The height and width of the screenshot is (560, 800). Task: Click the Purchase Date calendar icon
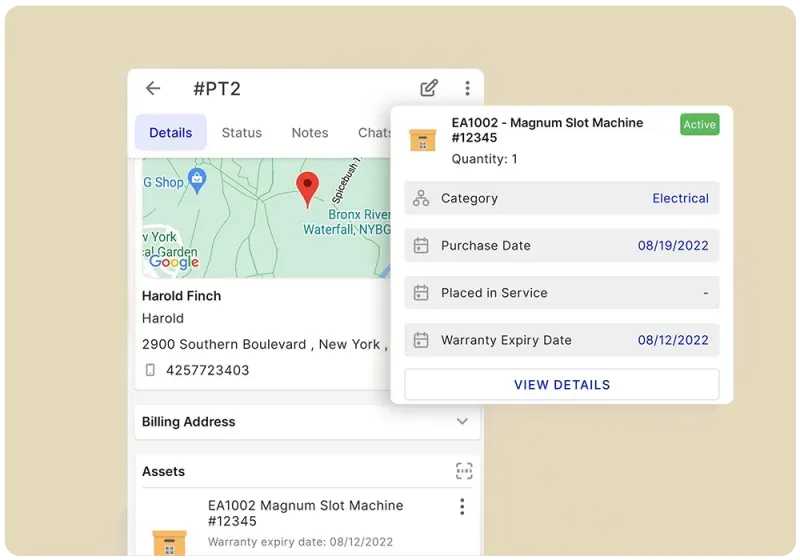[x=421, y=245]
